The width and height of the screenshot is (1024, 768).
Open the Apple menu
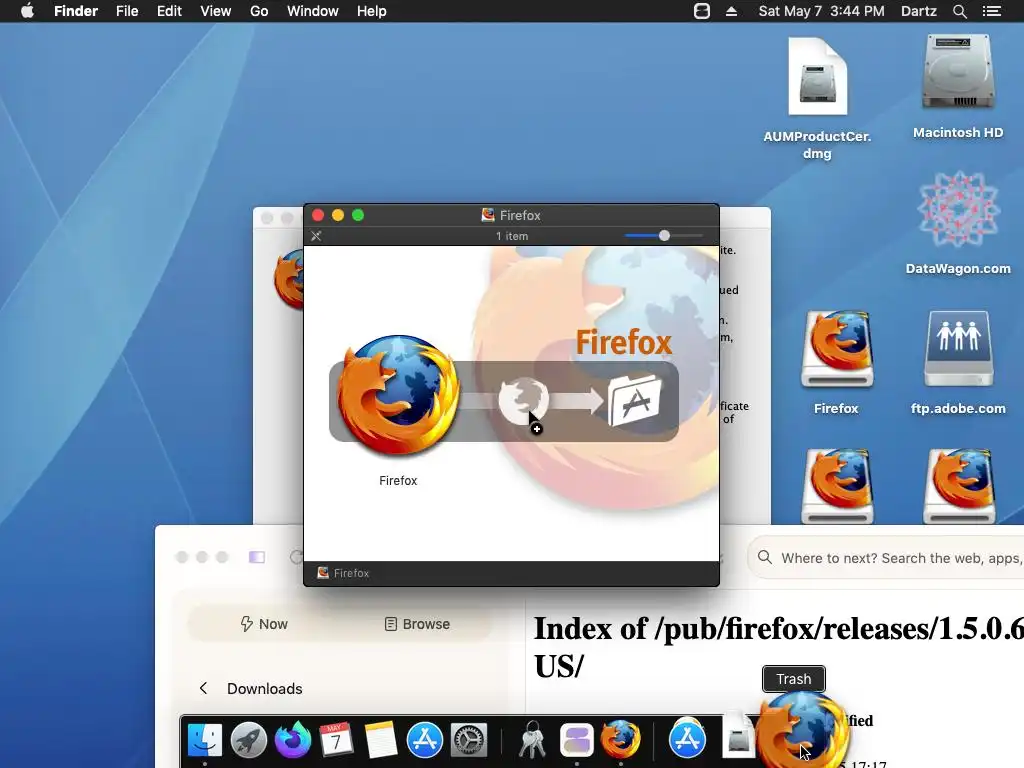(x=27, y=11)
